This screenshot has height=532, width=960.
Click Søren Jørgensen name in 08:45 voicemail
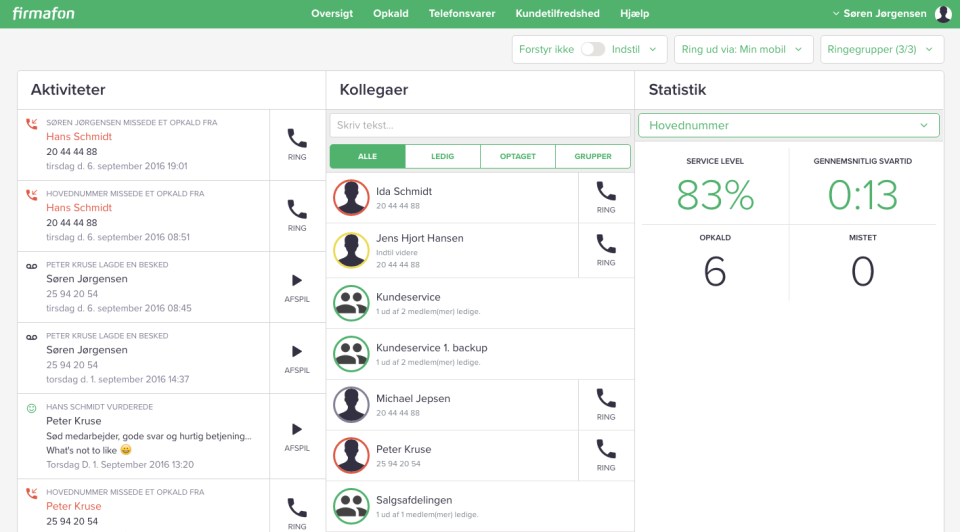coord(87,279)
